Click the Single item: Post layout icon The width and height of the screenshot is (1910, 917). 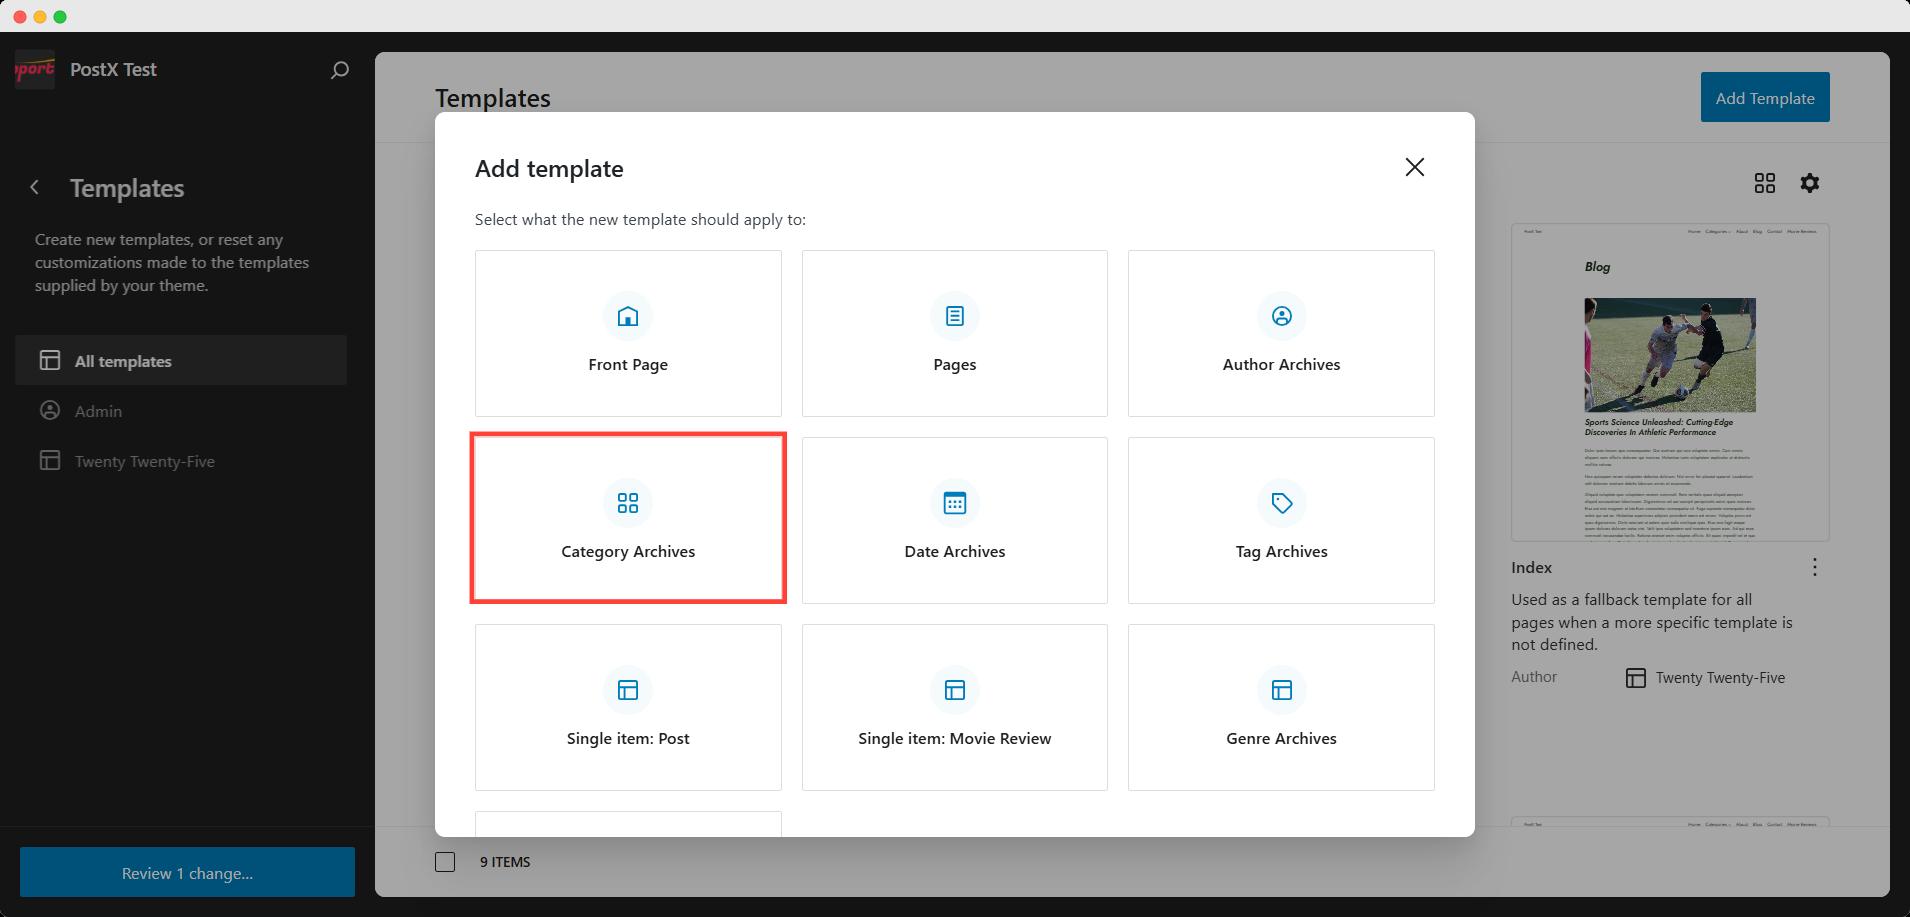(x=628, y=690)
